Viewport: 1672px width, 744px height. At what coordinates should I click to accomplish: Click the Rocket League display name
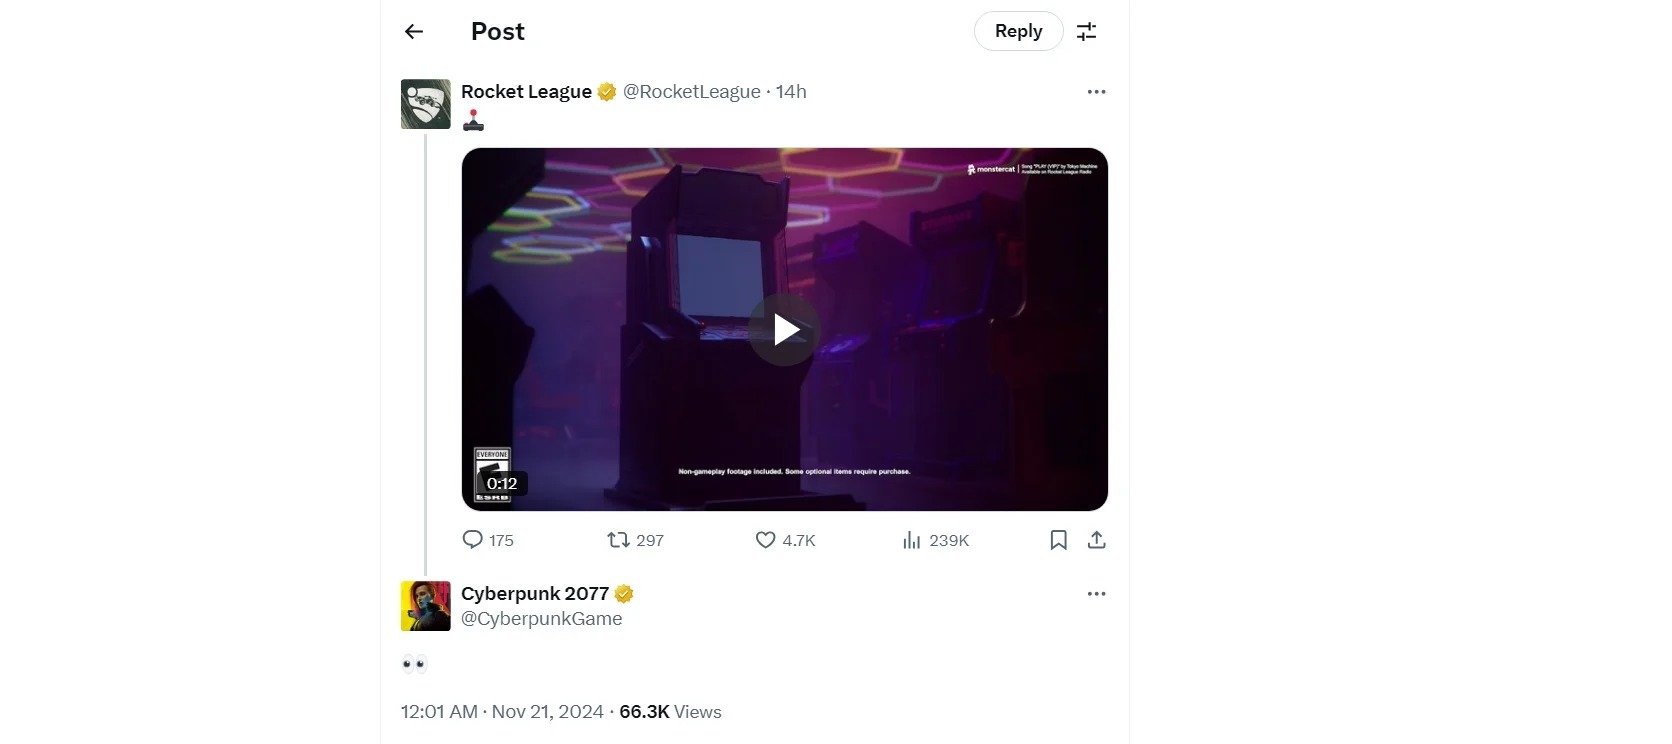pos(526,92)
